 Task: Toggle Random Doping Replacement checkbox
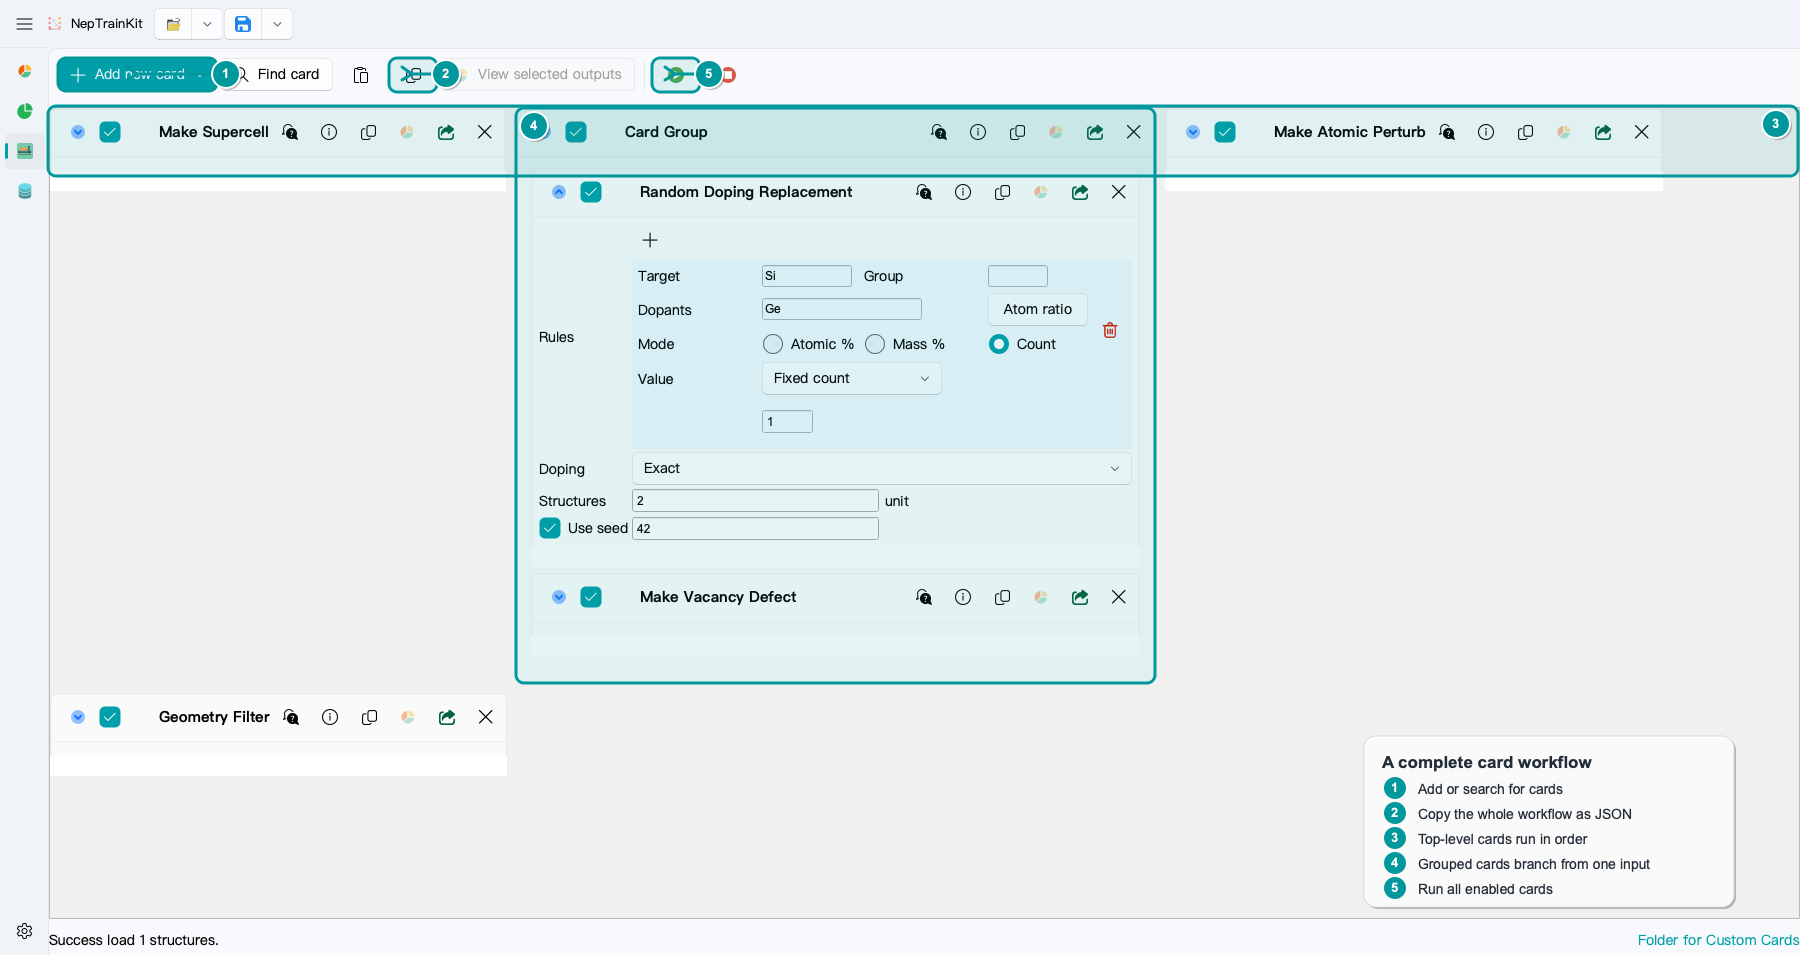click(591, 192)
